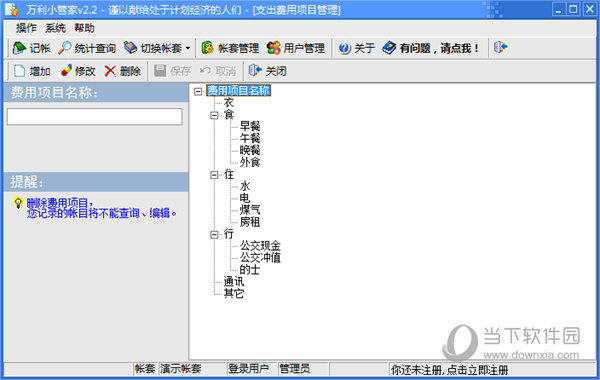Close the 万利小管家 window
The image size is (600, 380).
coord(589,9)
